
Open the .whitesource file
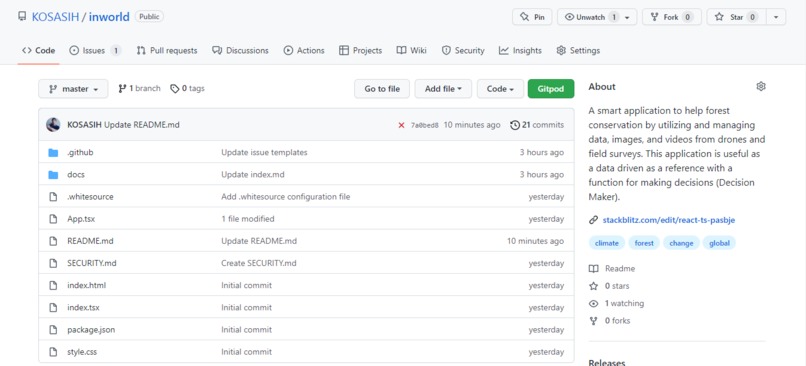(90, 197)
